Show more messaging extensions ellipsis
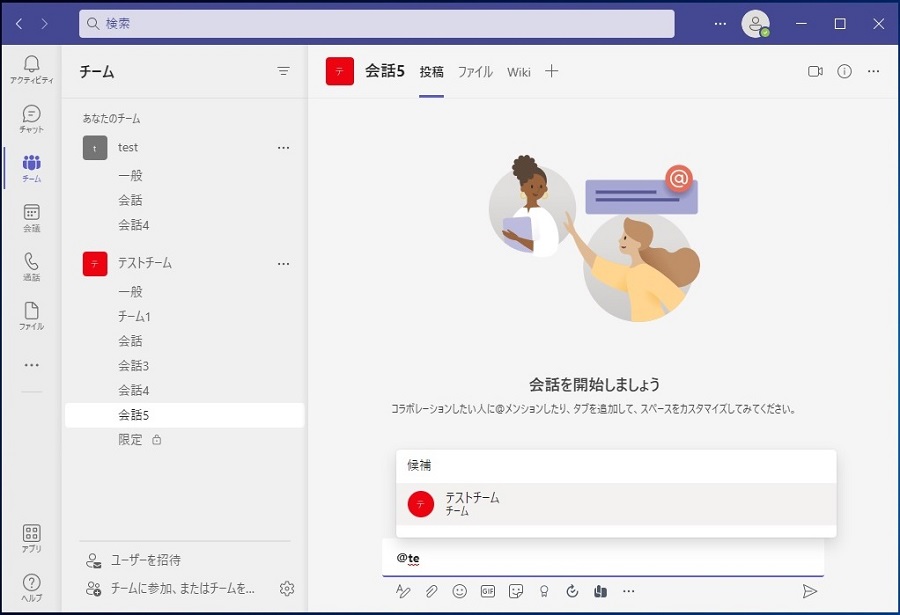This screenshot has width=900, height=615. click(x=629, y=591)
